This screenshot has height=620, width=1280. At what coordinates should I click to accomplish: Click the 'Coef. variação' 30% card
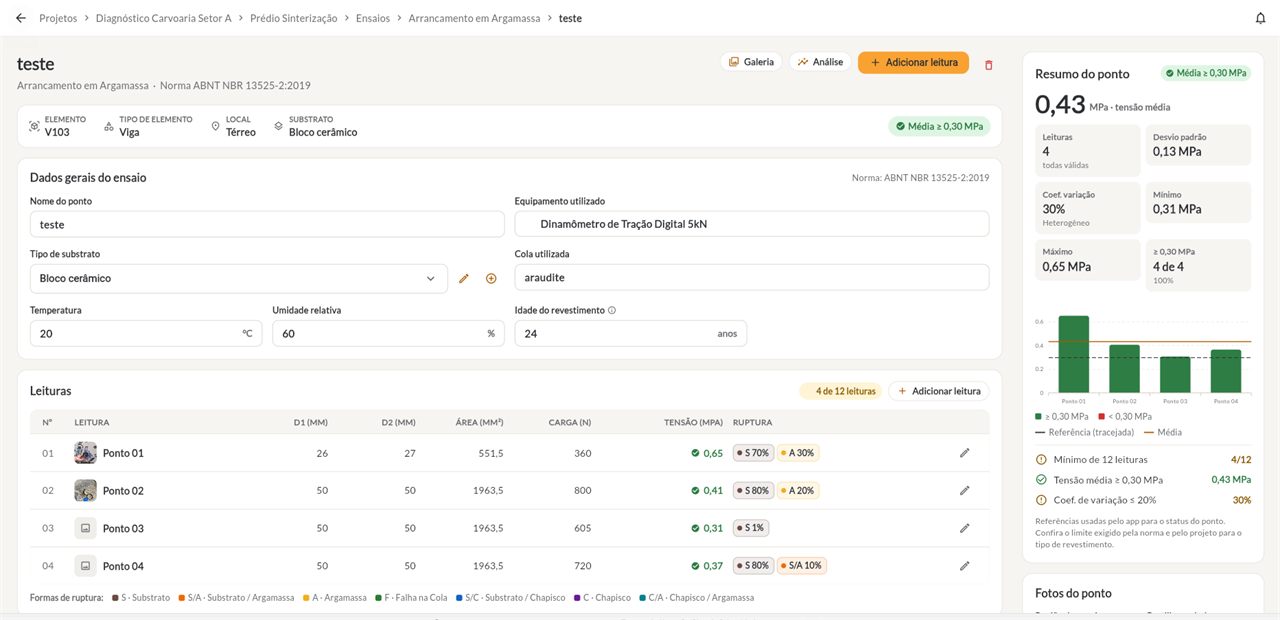1088,207
